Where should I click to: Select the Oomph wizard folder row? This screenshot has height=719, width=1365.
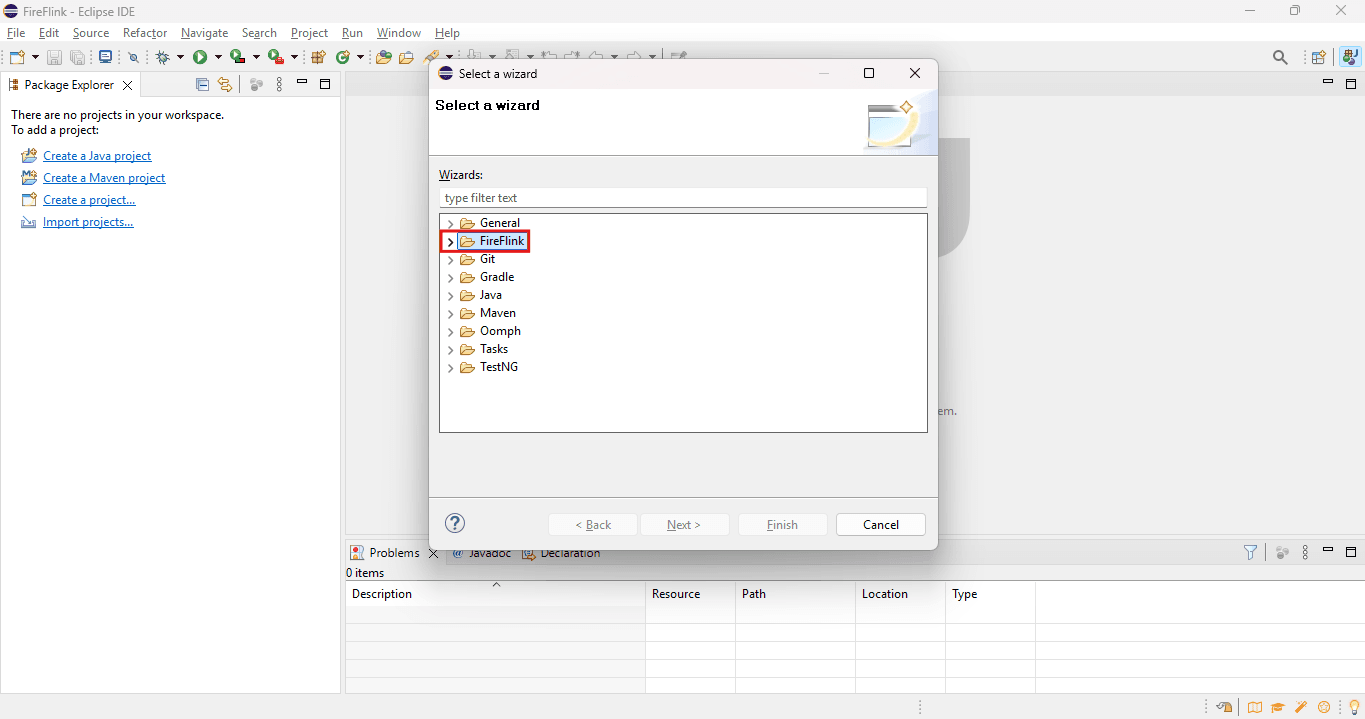[490, 331]
